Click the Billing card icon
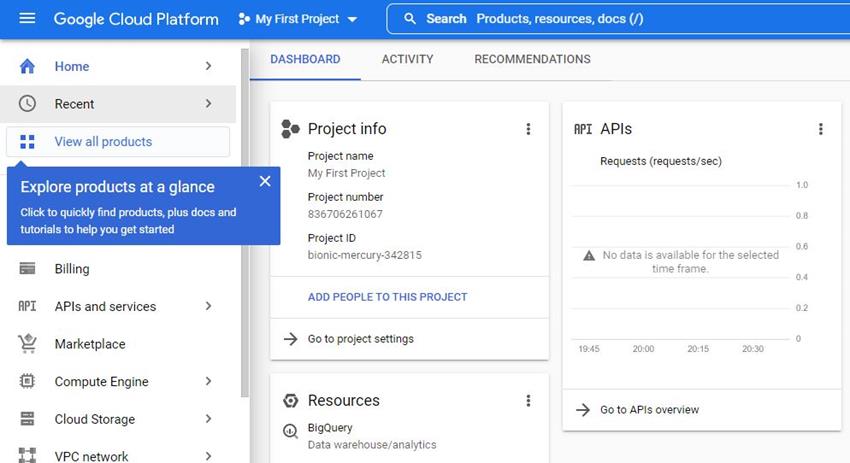 (x=27, y=268)
